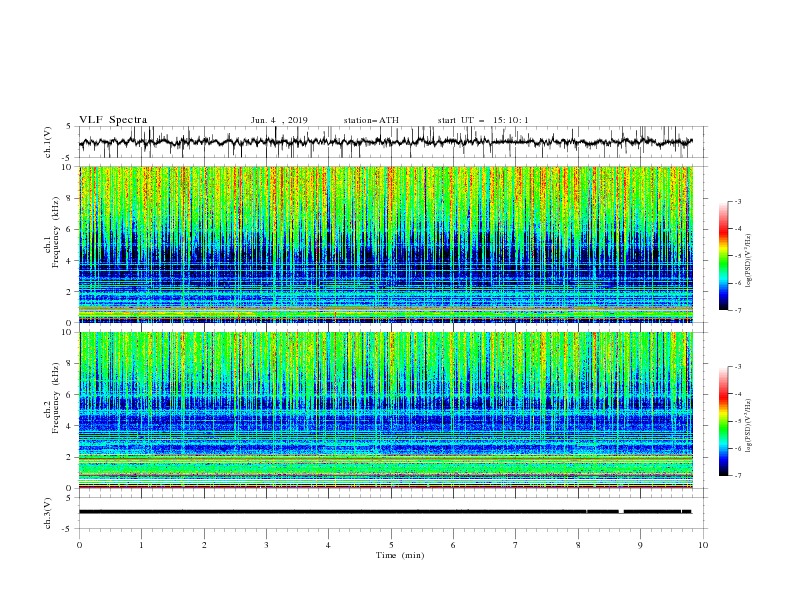Image resolution: width=792 pixels, height=612 pixels.
Task: Click the white gap in ch.3 trace
Action: click(621, 512)
